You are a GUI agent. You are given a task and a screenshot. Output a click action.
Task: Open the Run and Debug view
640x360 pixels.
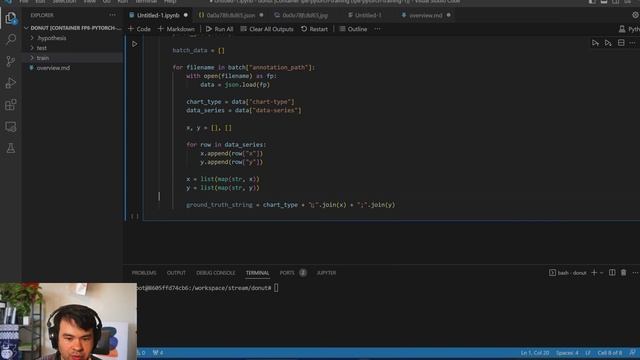pos(11,83)
